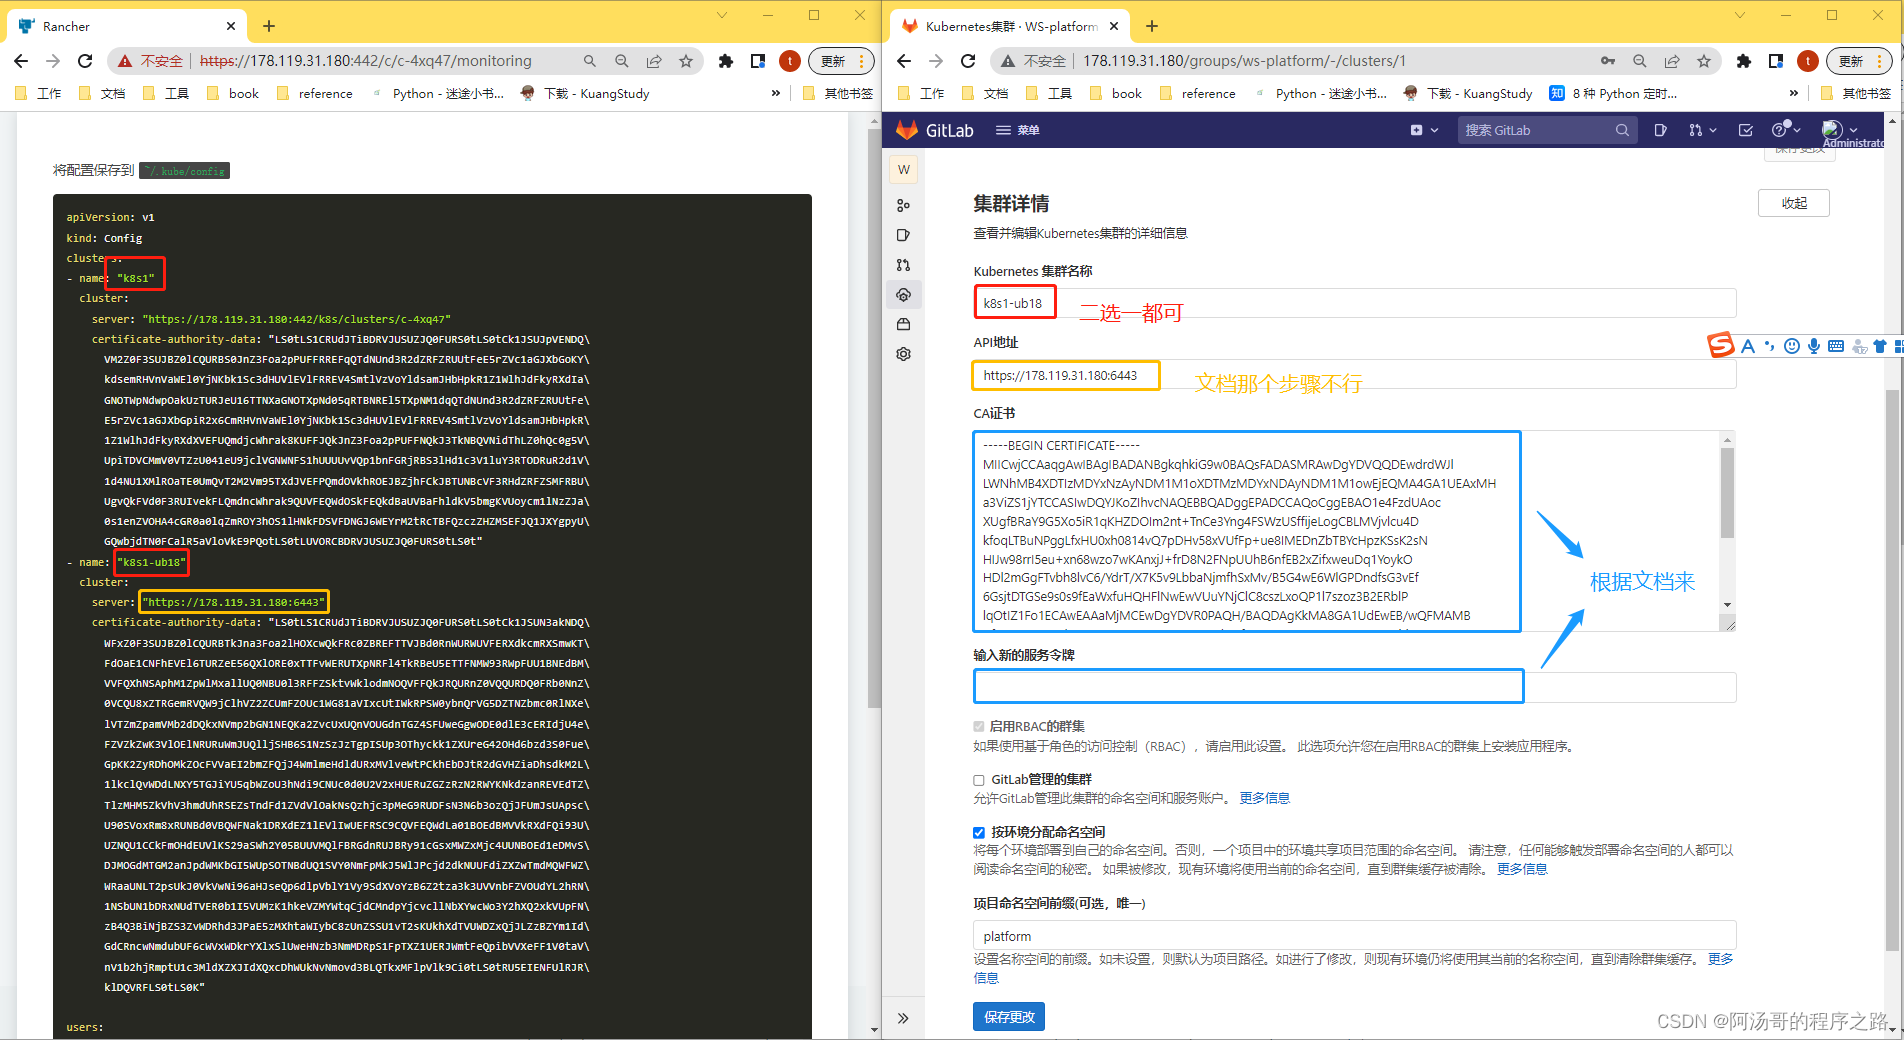
Task: Click 更新 button in Rancher window
Action: tap(841, 61)
